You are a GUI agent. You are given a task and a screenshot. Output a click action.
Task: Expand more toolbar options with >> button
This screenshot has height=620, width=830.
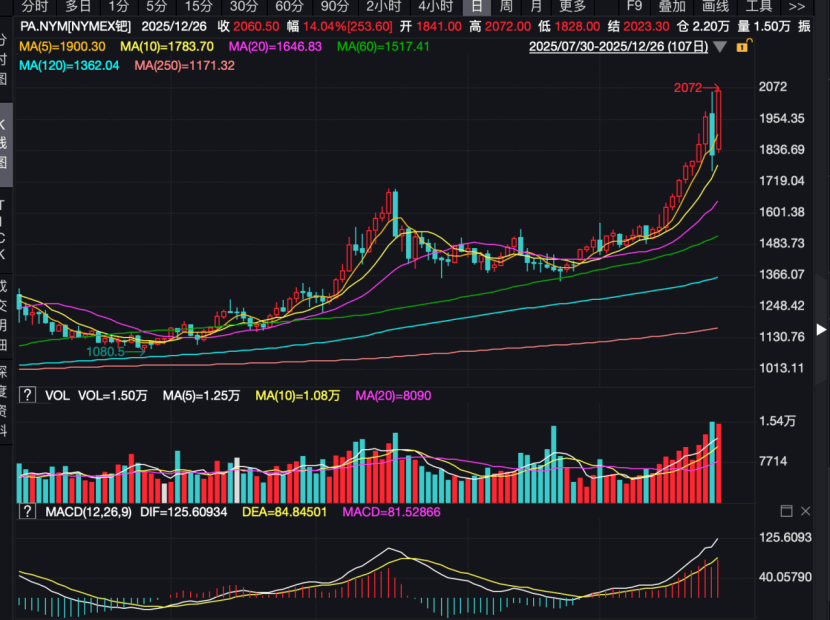point(796,6)
